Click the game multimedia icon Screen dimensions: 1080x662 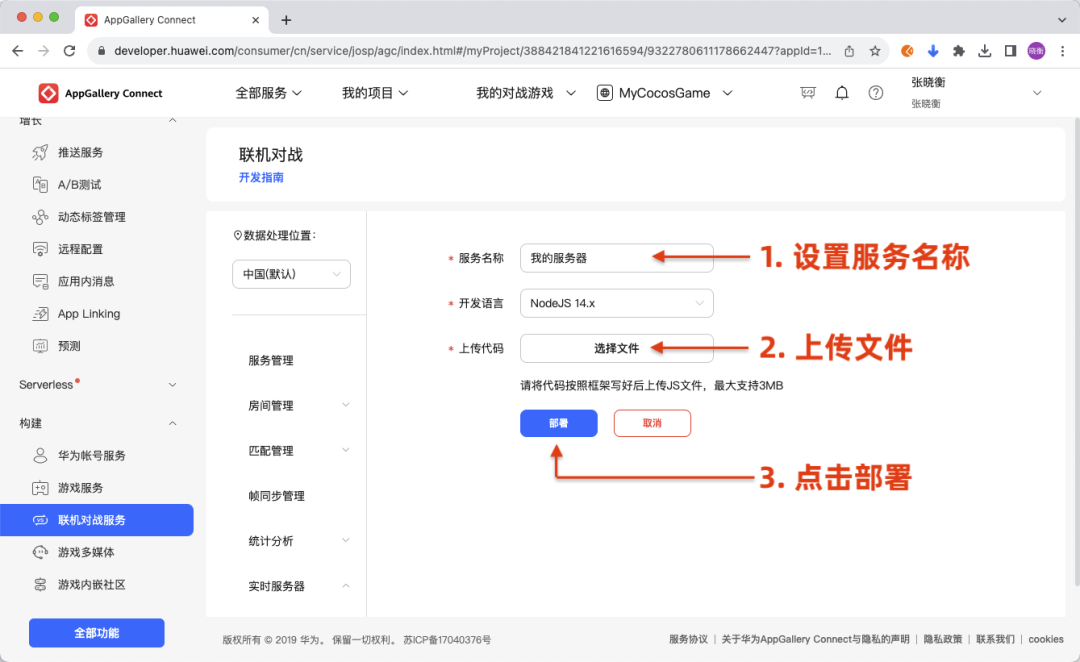click(x=40, y=552)
